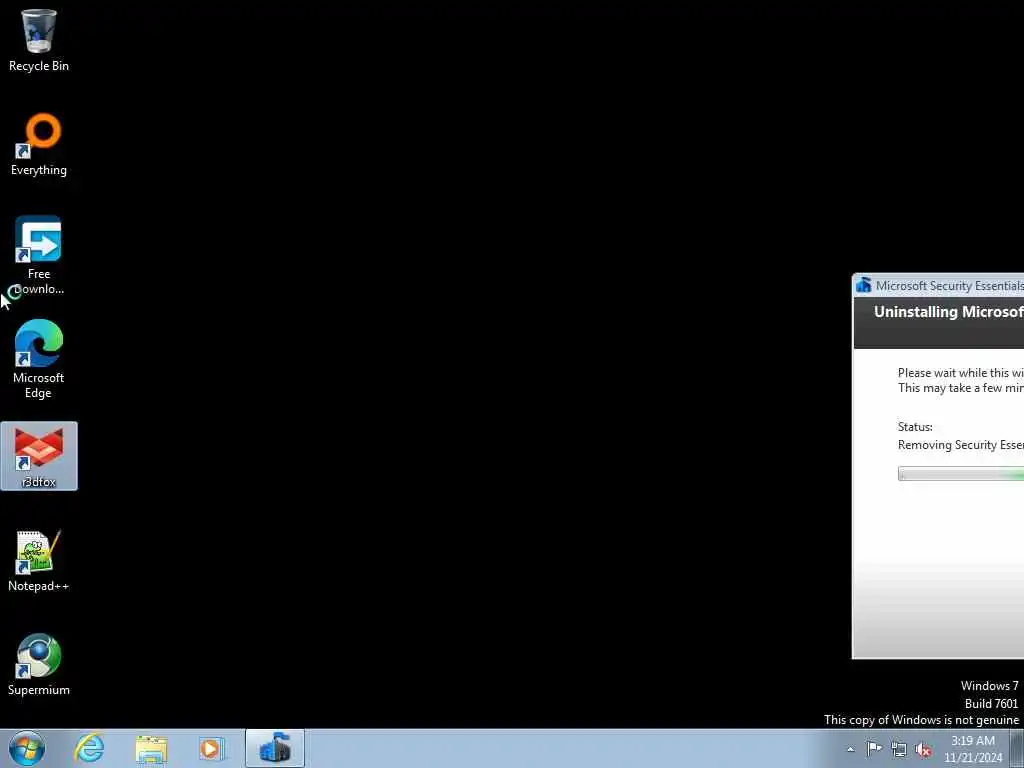Open the Notepad++ desktop shortcut
This screenshot has height=768, width=1024.
point(39,561)
